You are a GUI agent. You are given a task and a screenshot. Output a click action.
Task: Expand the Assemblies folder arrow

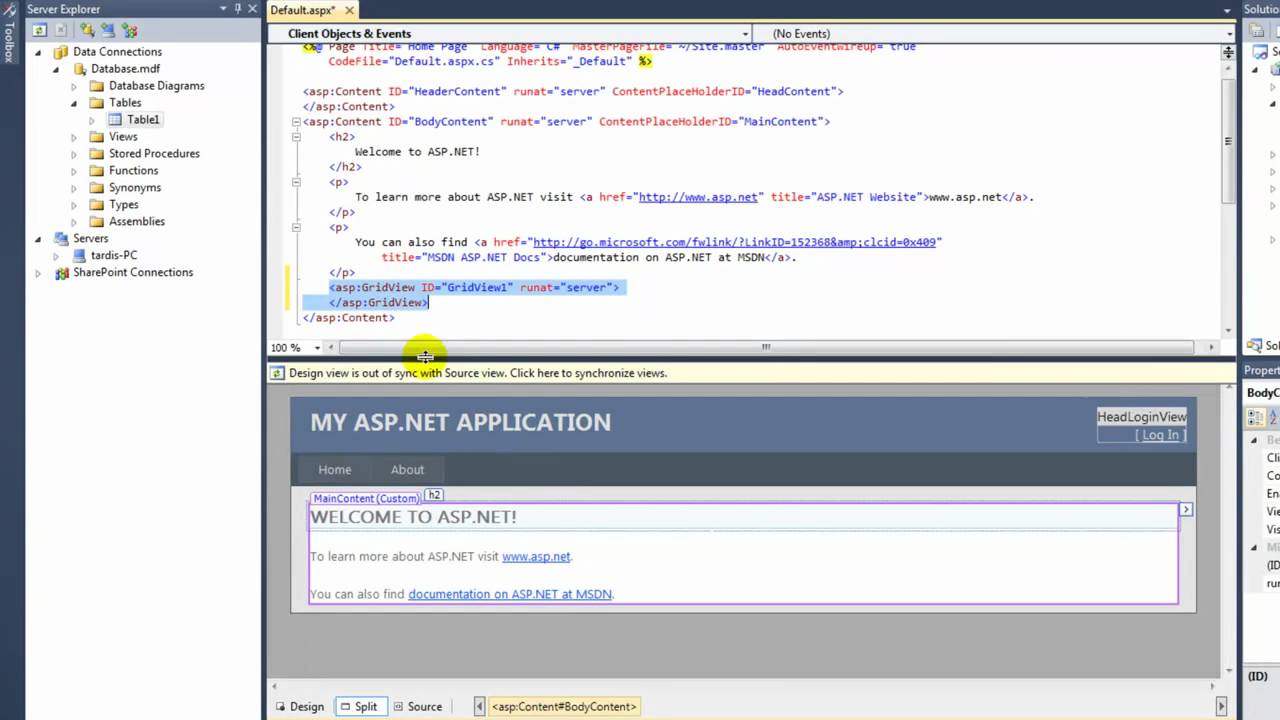click(74, 222)
